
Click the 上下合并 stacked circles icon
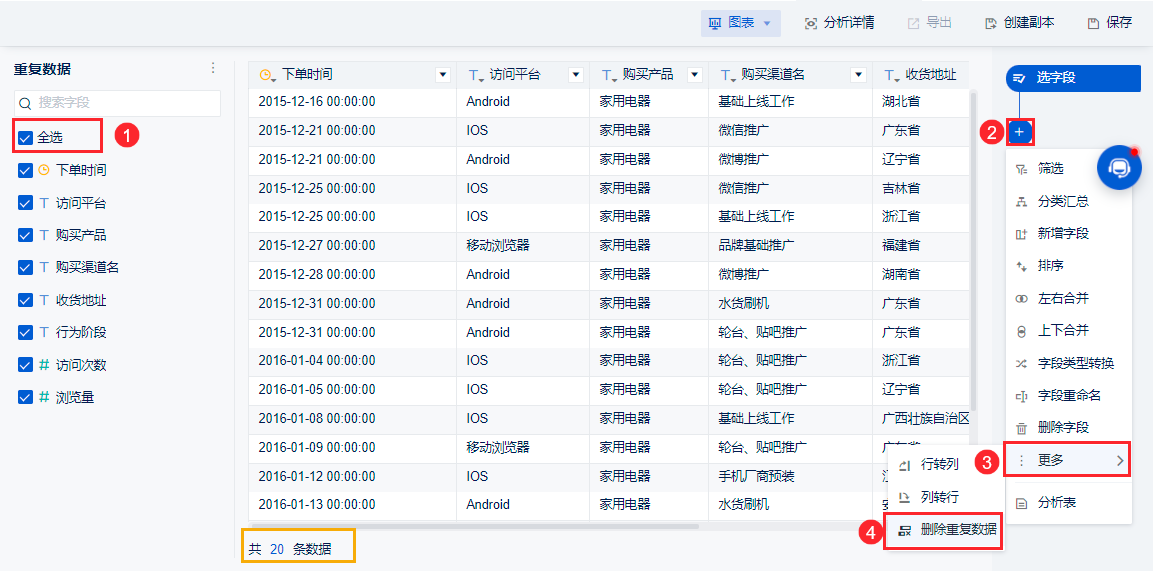click(x=1021, y=331)
